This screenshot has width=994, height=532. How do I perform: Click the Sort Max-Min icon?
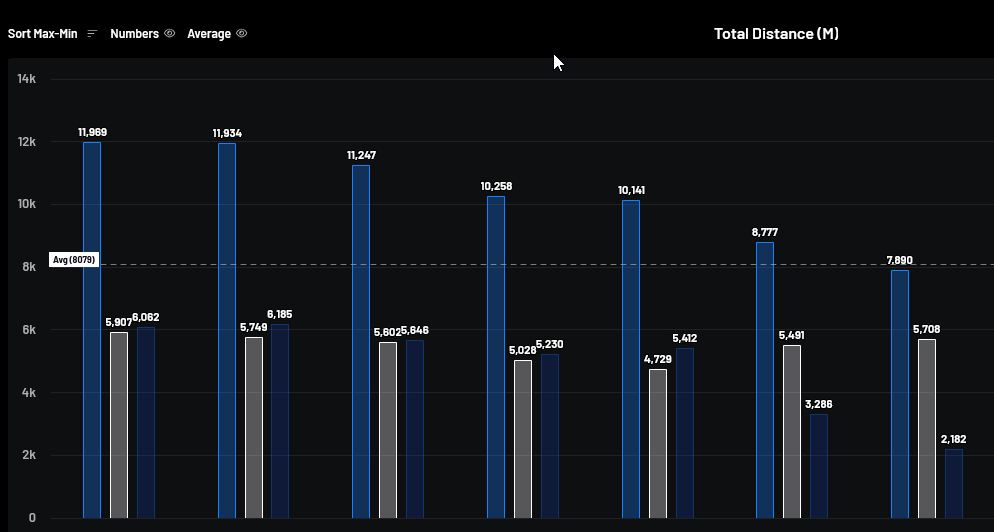point(93,34)
